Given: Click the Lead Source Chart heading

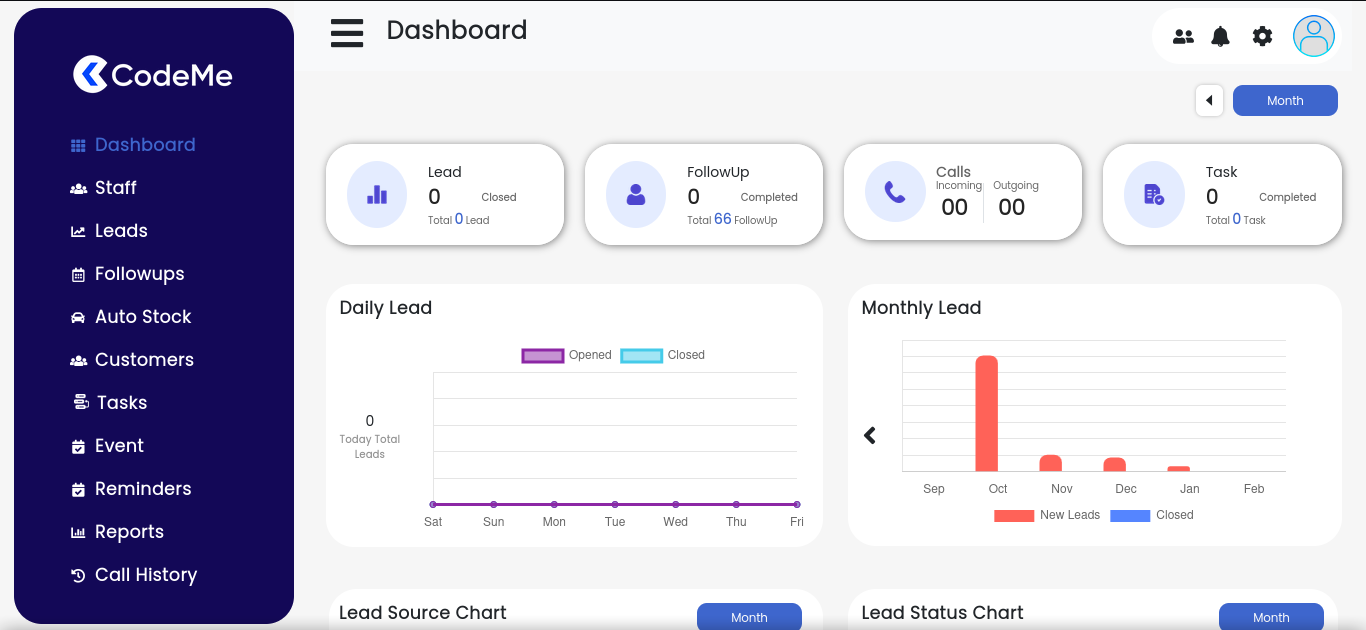Looking at the screenshot, I should [x=423, y=613].
